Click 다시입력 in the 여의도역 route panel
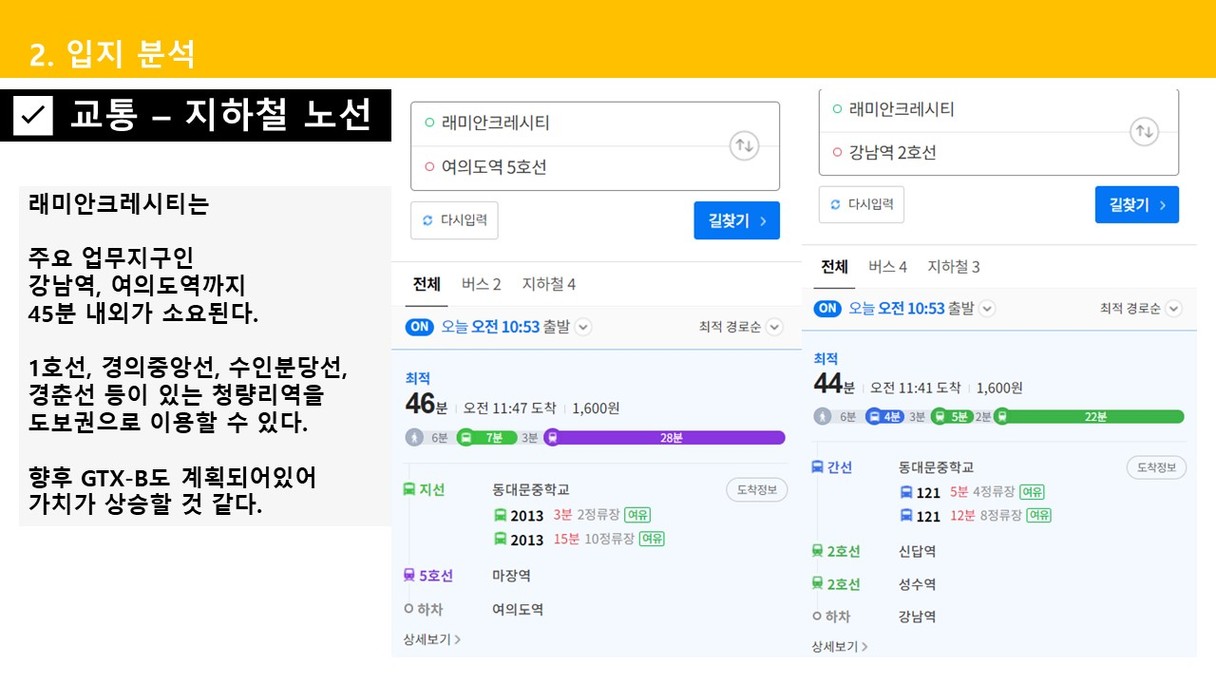The image size is (1216, 684). click(x=454, y=220)
